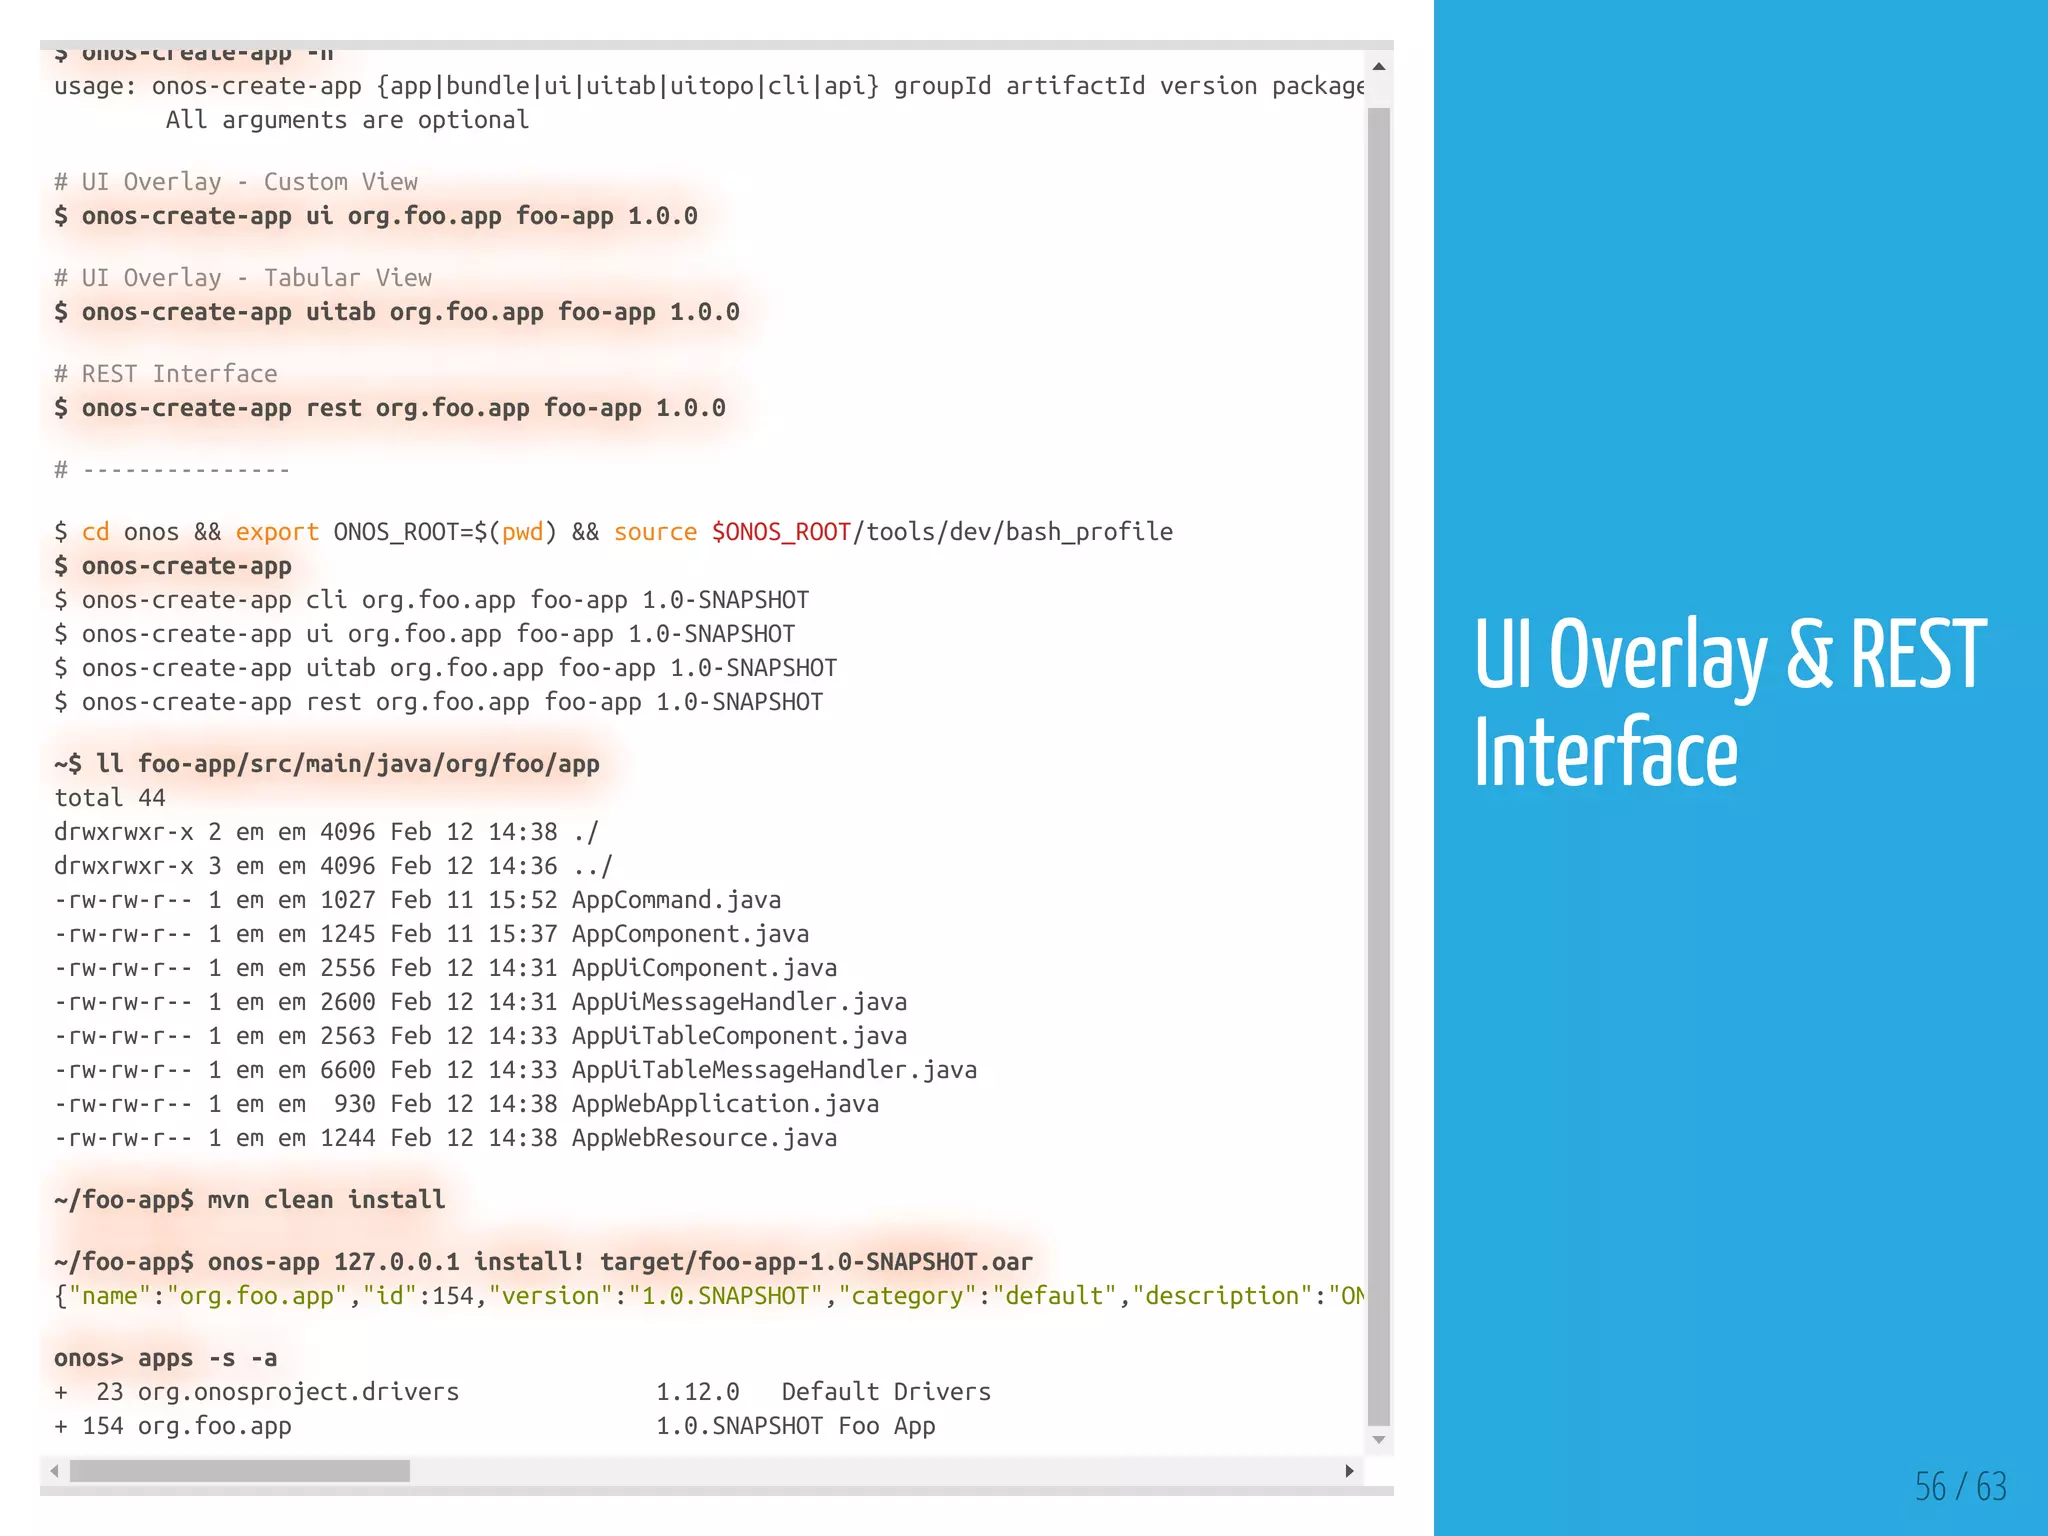The height and width of the screenshot is (1536, 2048).
Task: Click the 'onos-create-app cli ... 1.0-SNAPSHOT' line
Action: coord(432,600)
